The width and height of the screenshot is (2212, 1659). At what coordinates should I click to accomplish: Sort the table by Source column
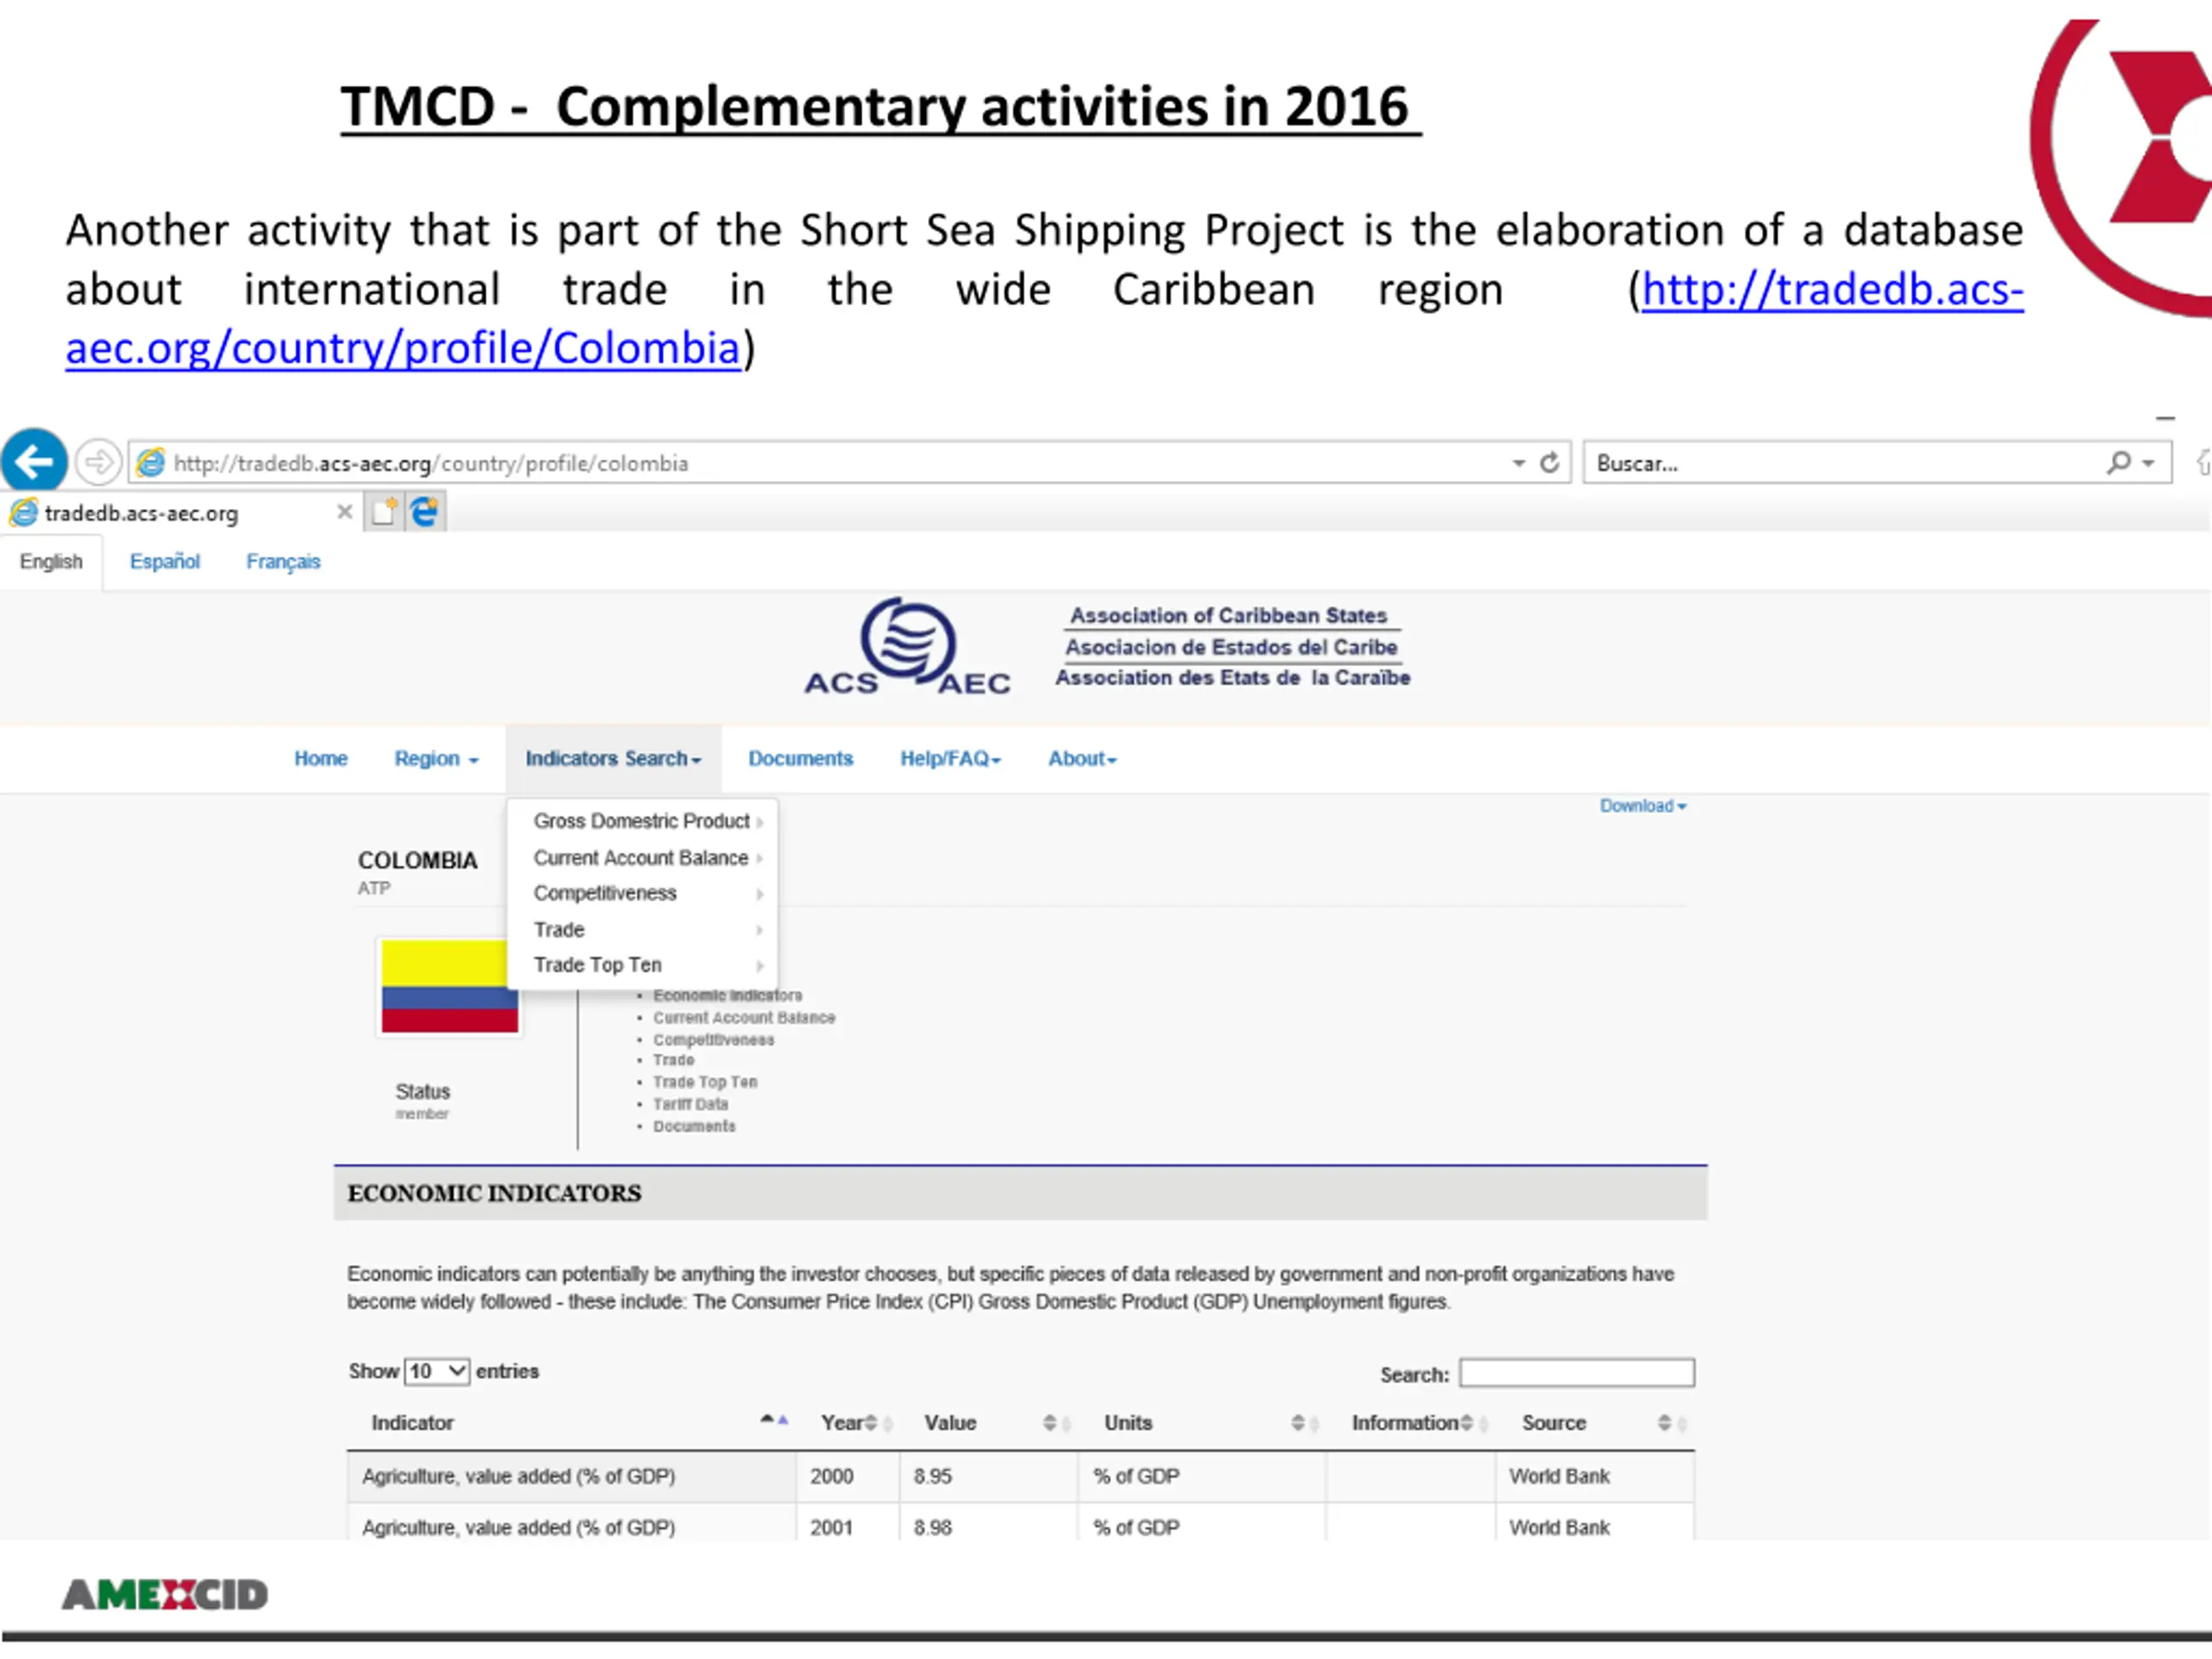tap(1594, 1422)
